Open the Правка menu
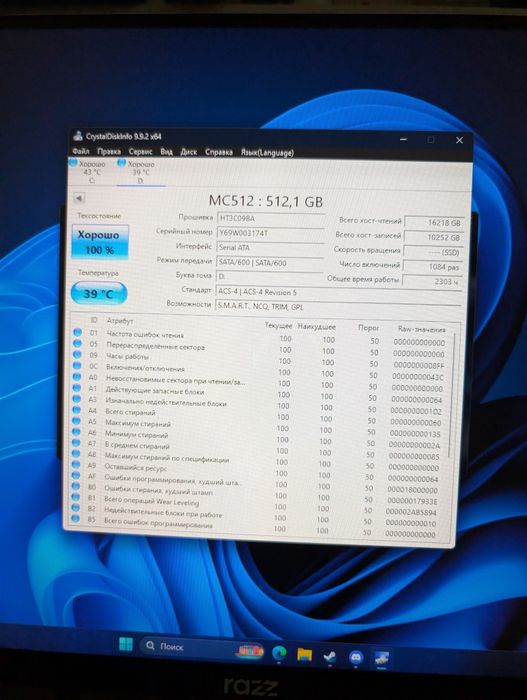 (109, 151)
